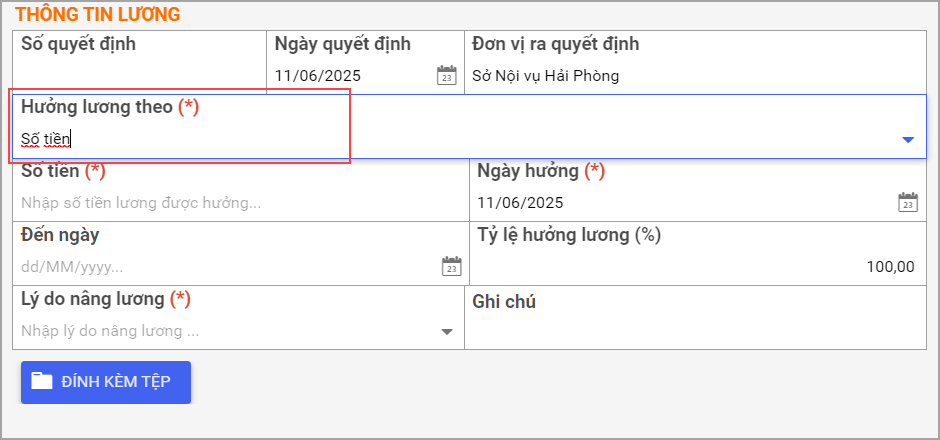Click the Ghi chú notes field

point(695,331)
